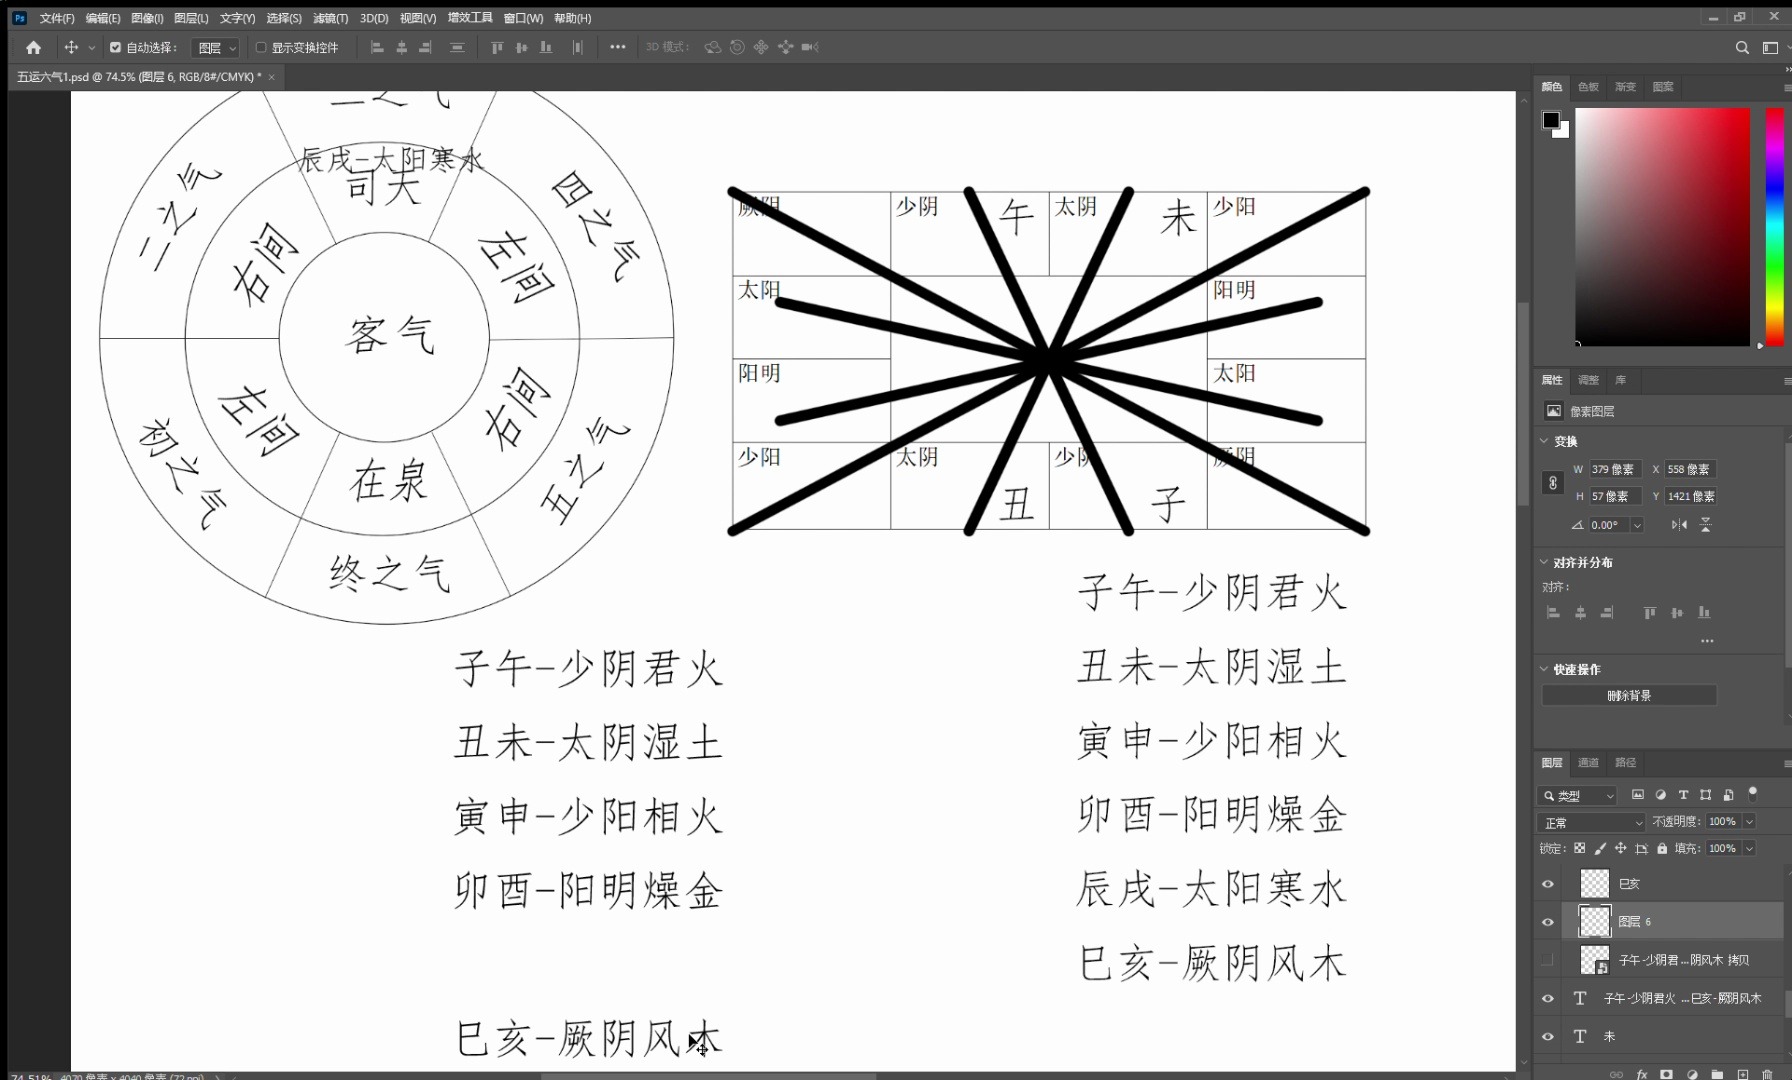Collapse the 变换 section
This screenshot has height=1080, width=1792.
click(x=1544, y=441)
